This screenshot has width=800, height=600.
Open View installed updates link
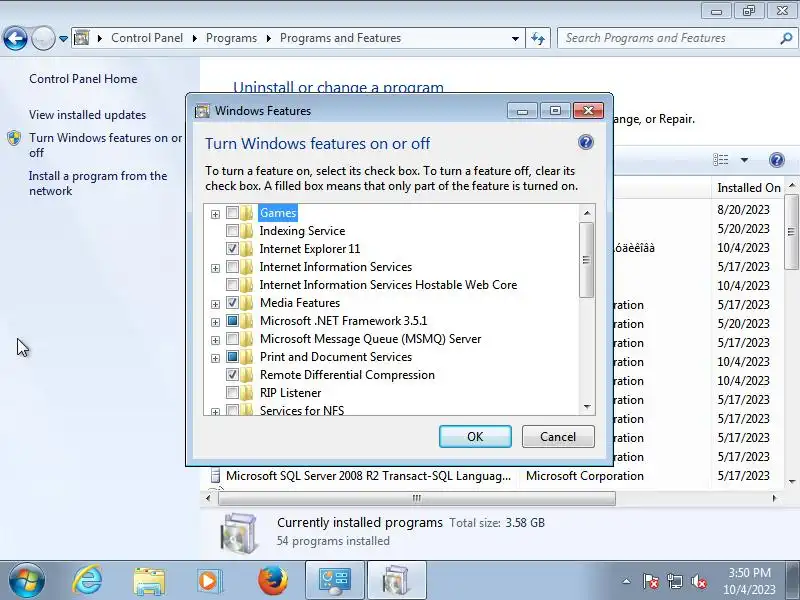(x=87, y=115)
